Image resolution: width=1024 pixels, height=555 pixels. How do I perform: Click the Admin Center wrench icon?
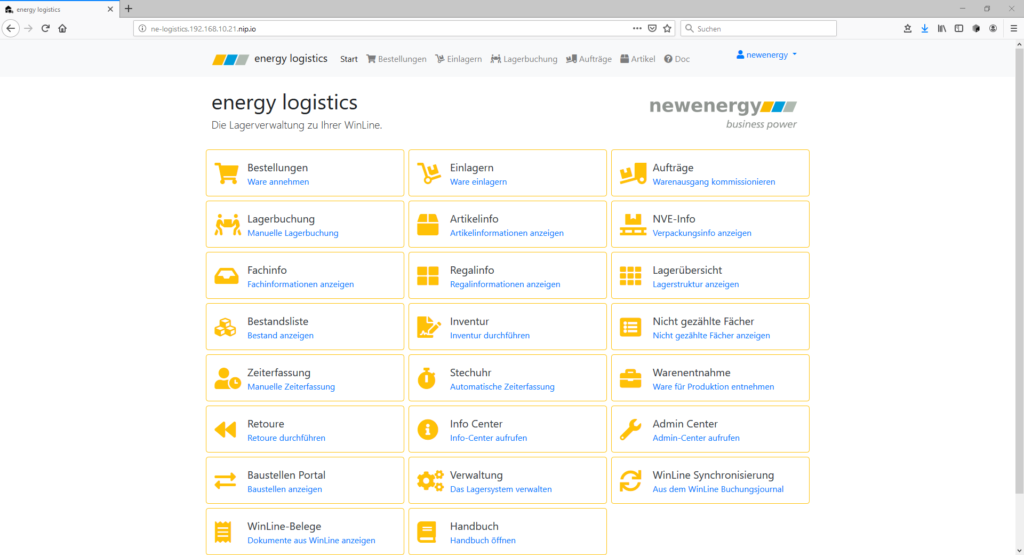point(631,430)
